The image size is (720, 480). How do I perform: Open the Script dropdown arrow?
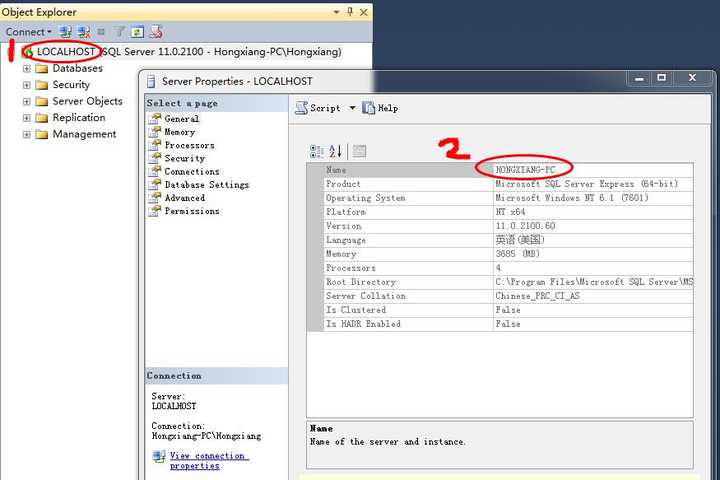352,108
